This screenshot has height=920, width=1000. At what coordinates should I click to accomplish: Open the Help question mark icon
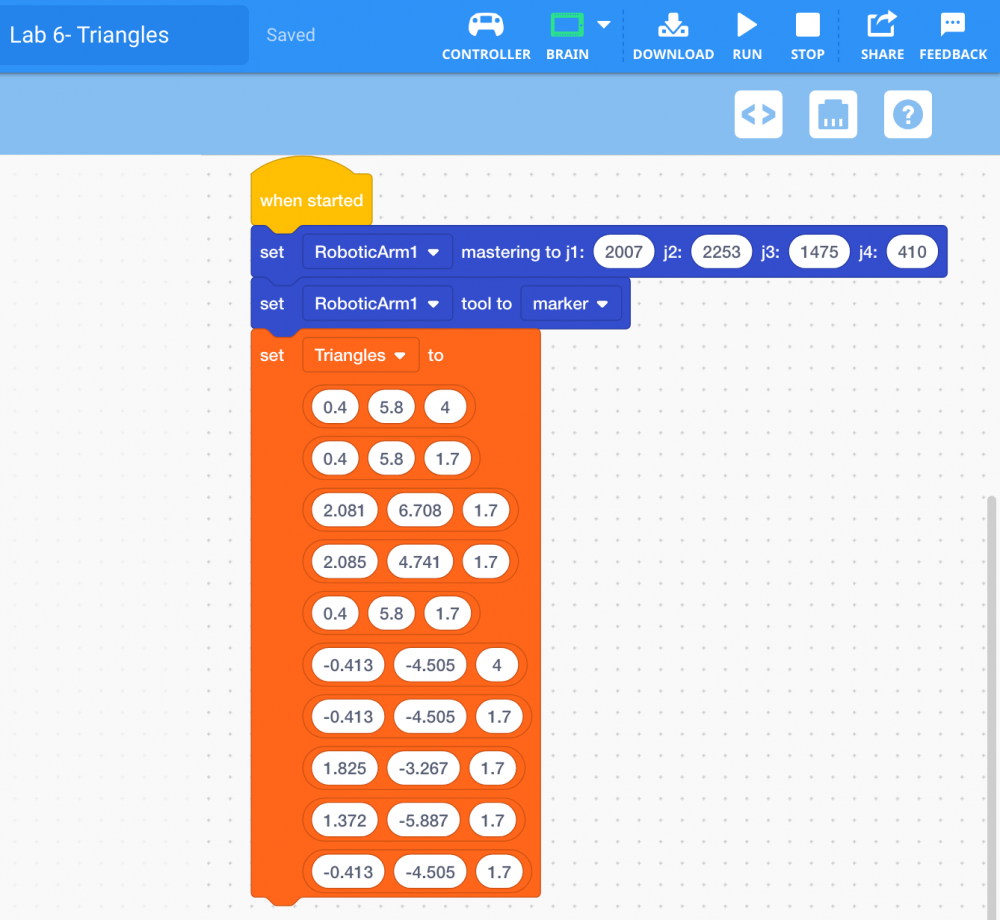908,115
